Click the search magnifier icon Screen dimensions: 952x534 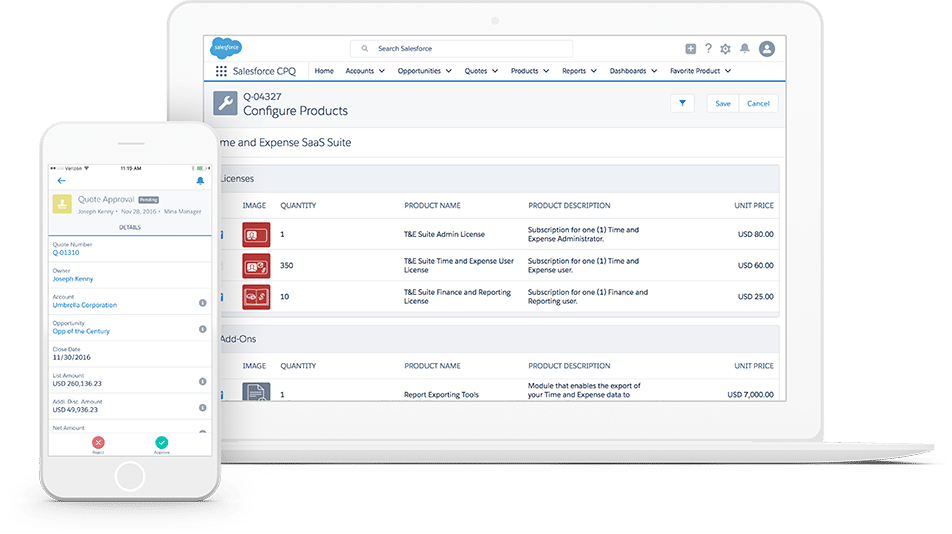[x=365, y=49]
